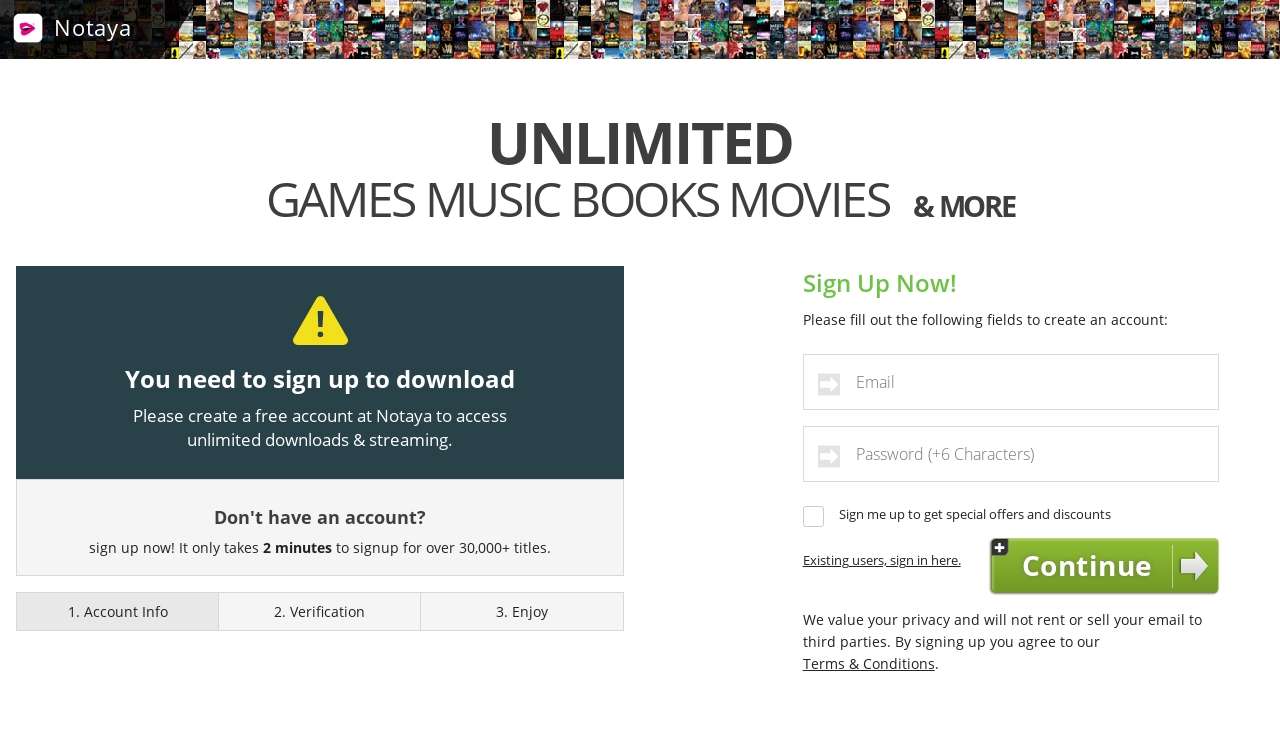Focus the Password input field
This screenshot has width=1280, height=736.
click(1011, 454)
